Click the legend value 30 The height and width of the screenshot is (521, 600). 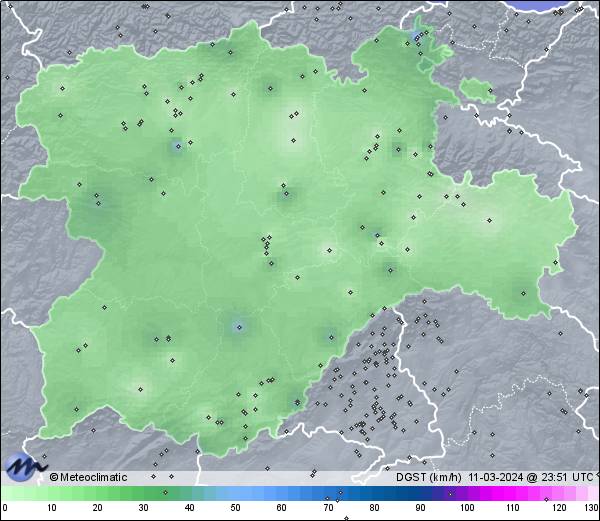143,508
